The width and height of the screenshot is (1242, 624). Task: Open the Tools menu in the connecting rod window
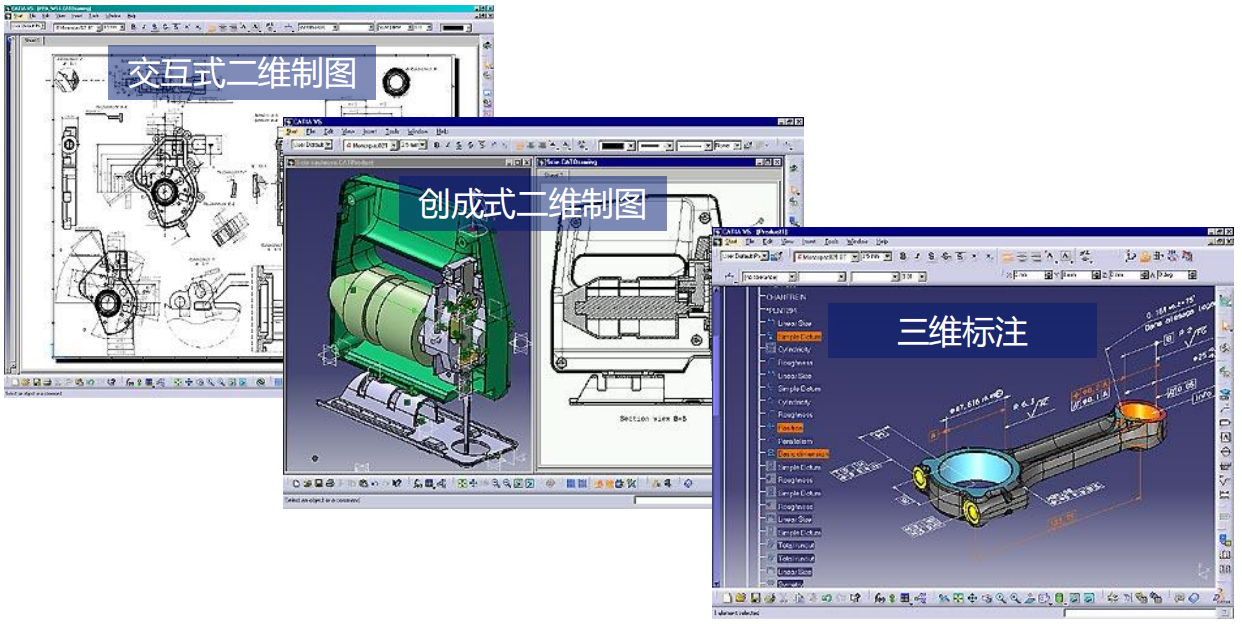pos(831,241)
